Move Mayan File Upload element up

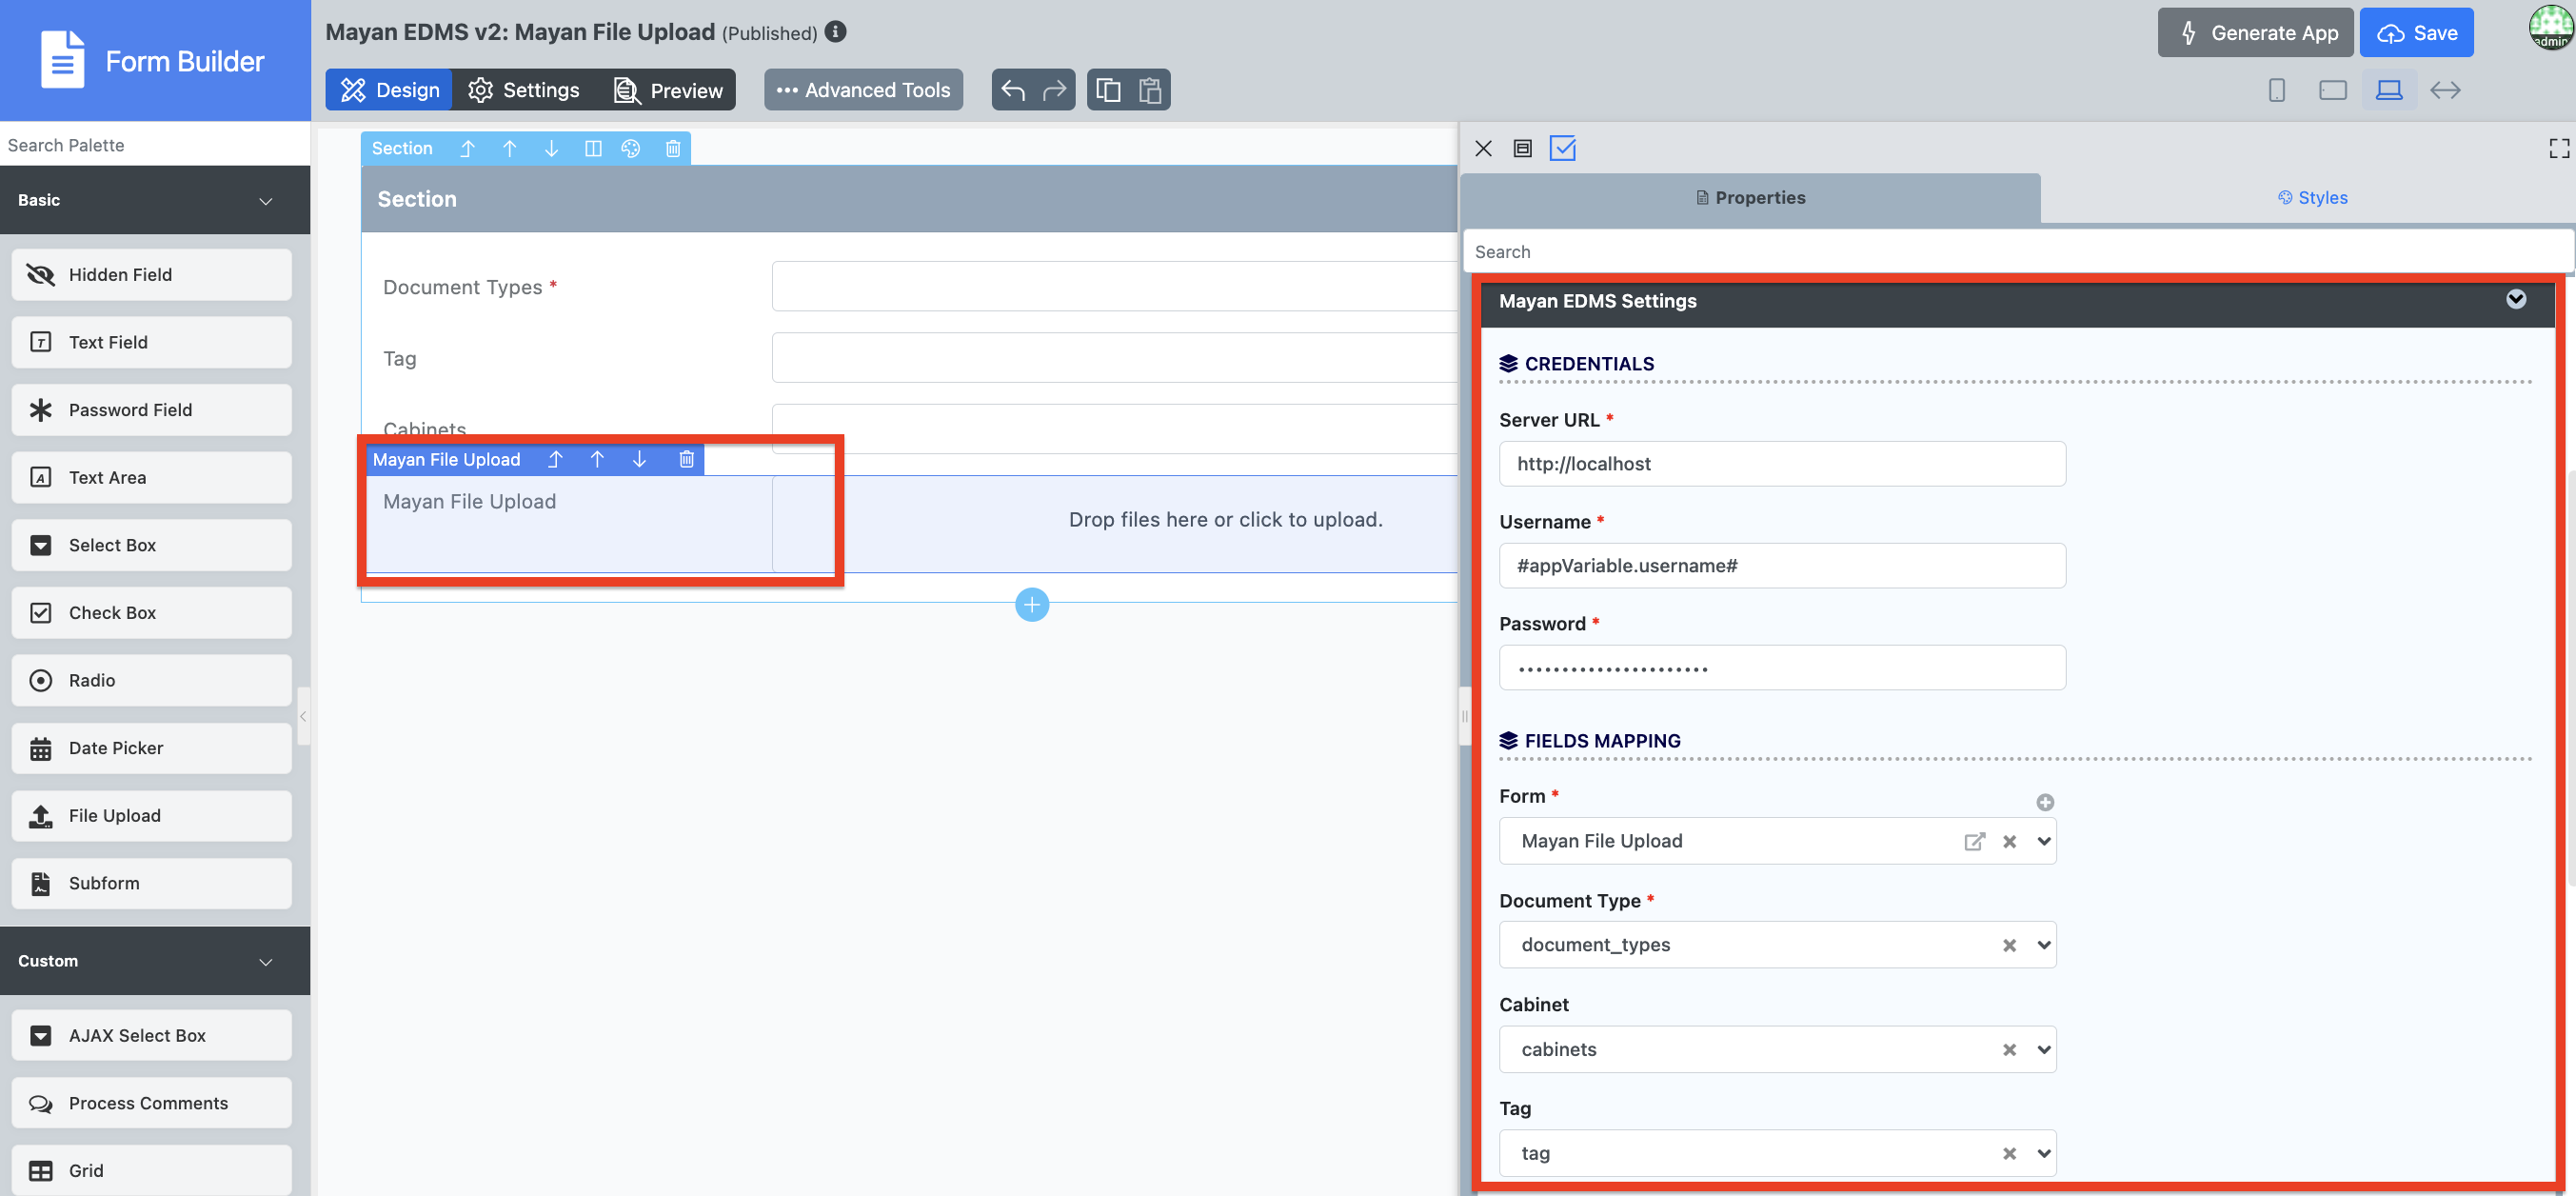pos(597,459)
